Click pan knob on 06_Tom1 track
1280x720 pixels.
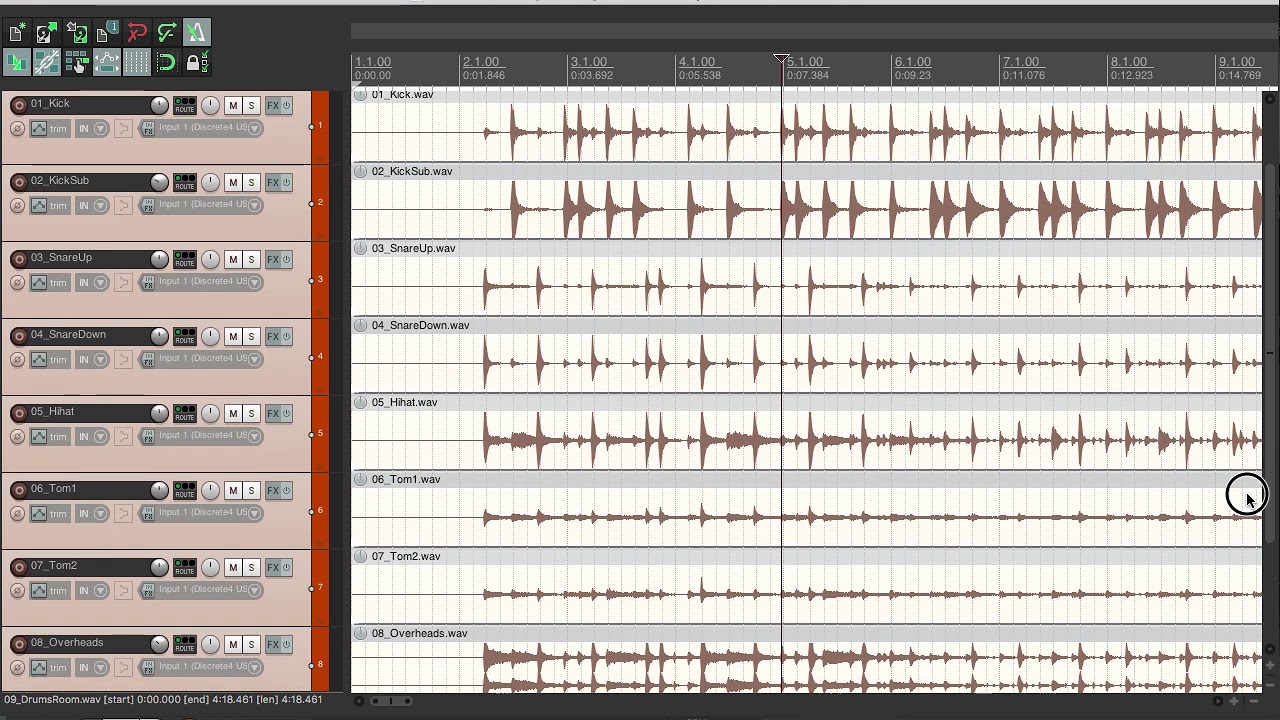coord(210,490)
